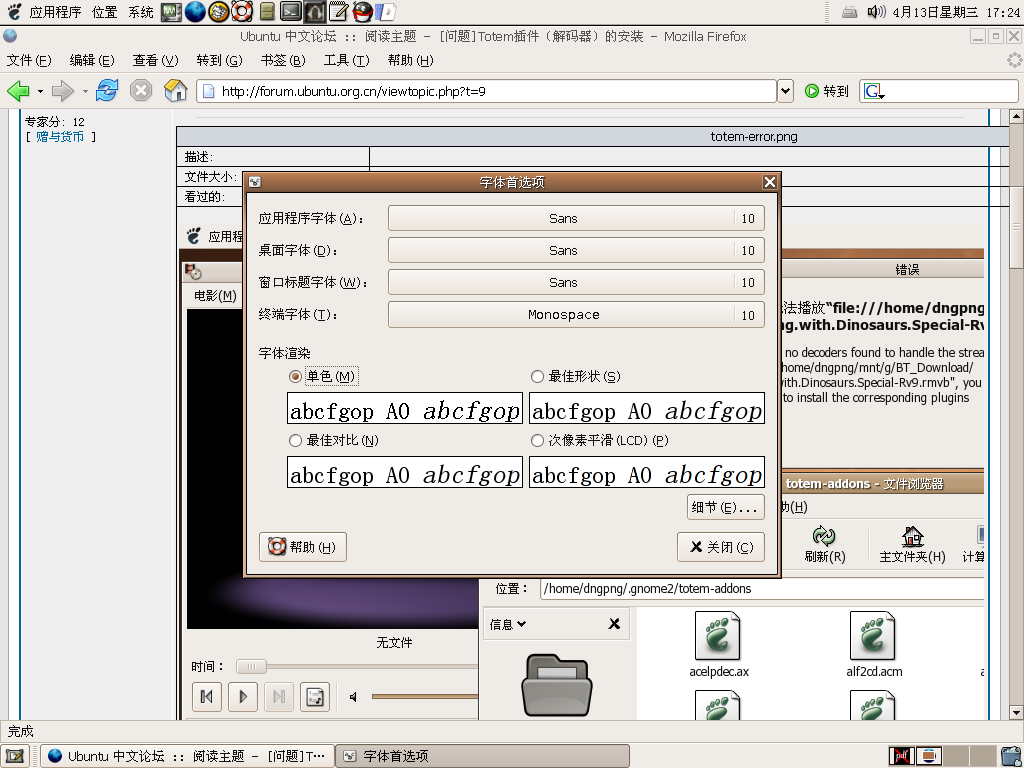The image size is (1024, 768).
Task: Open the GNOME foot main menu icon
Action: pyautogui.click(x=14, y=12)
